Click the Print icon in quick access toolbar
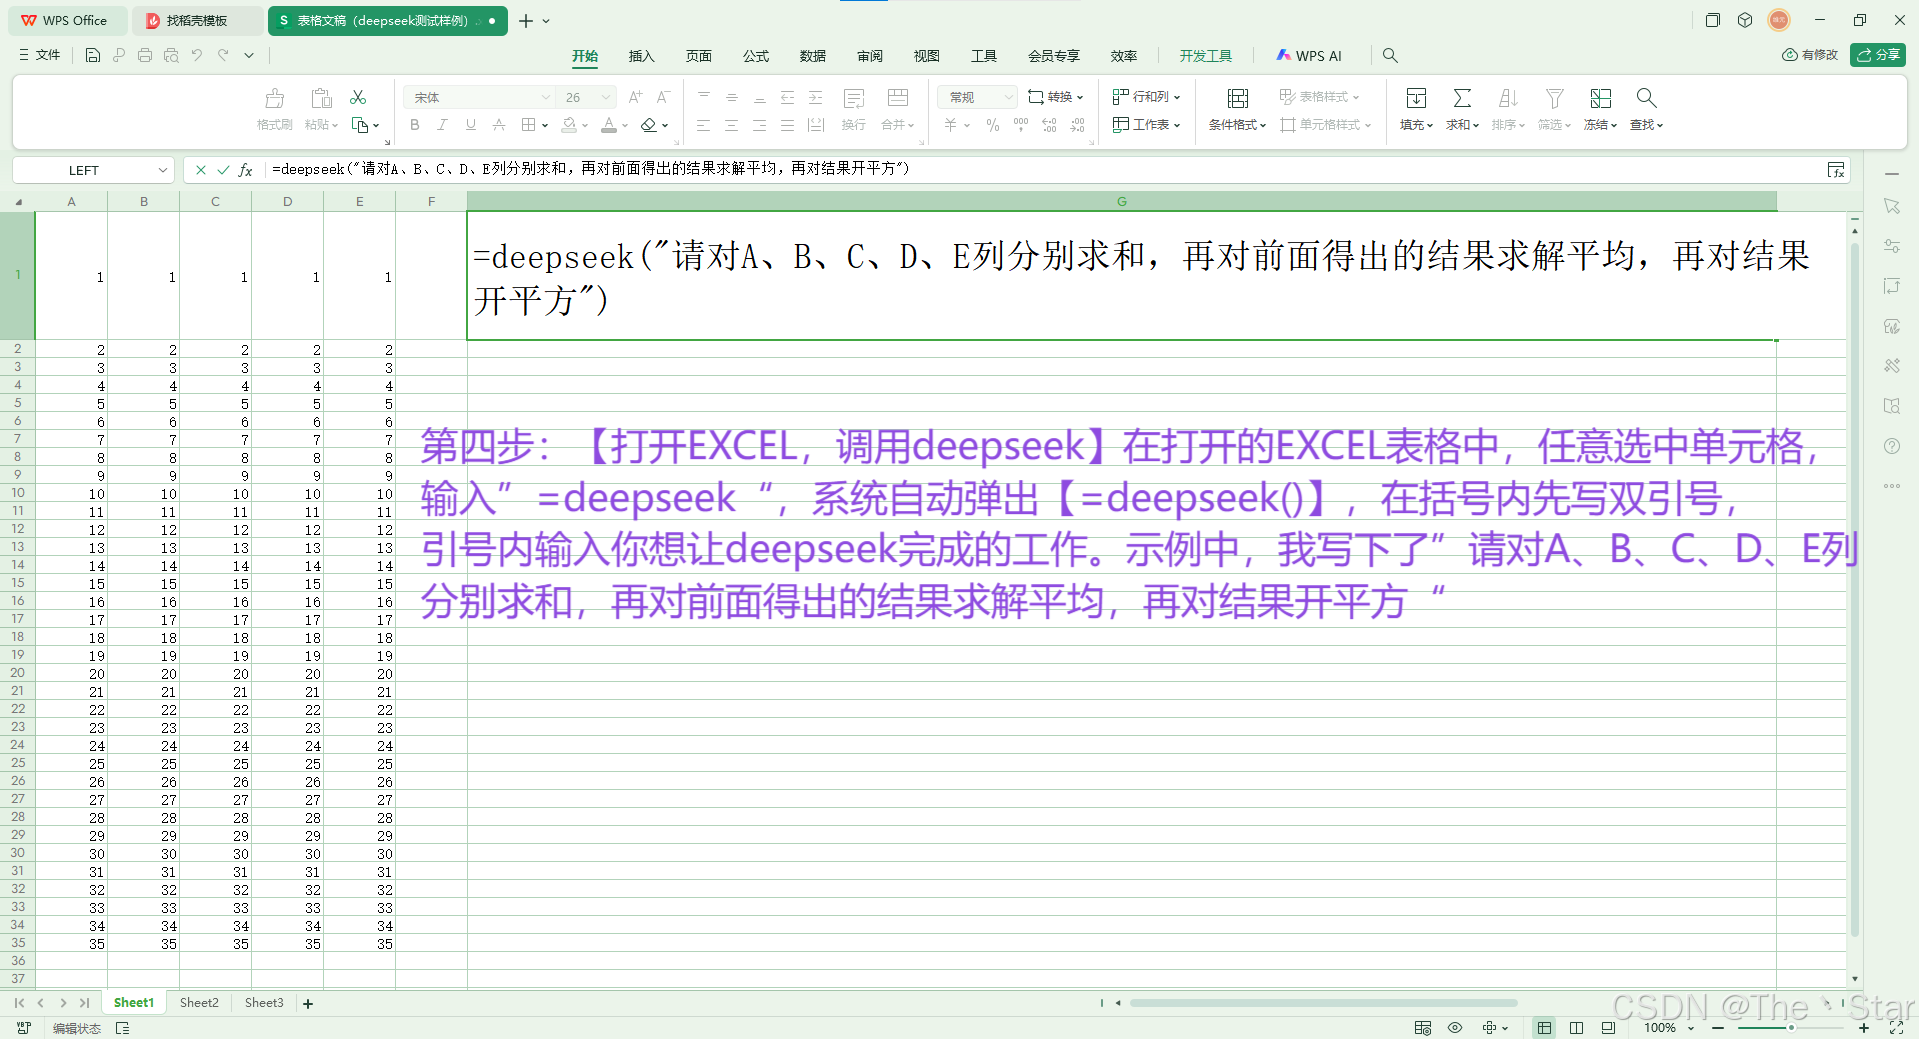 (x=145, y=56)
